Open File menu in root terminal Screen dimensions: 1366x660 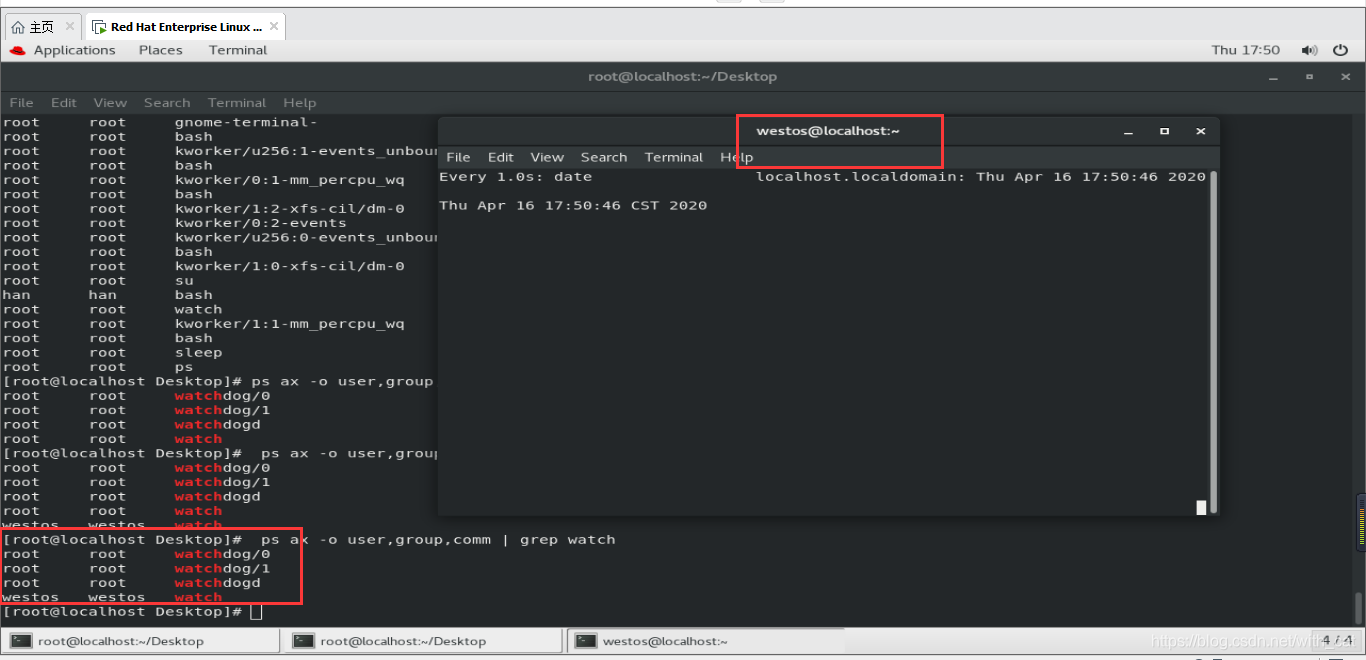[21, 102]
